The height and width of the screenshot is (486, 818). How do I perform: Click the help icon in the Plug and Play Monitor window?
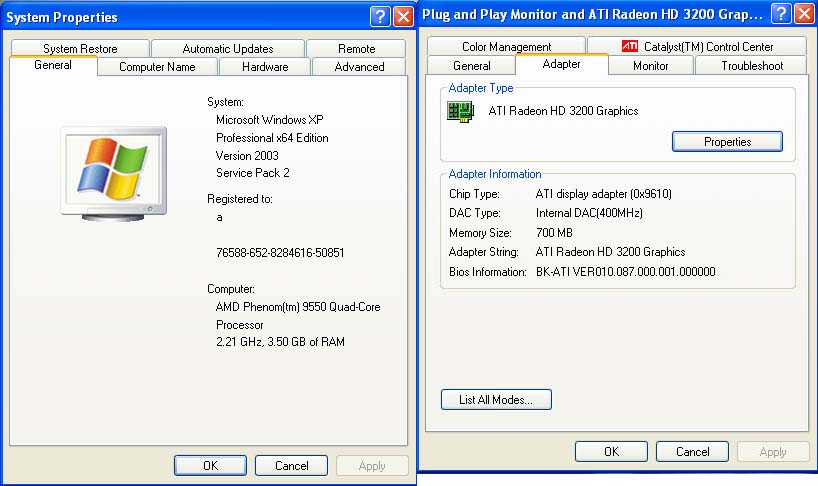781,14
